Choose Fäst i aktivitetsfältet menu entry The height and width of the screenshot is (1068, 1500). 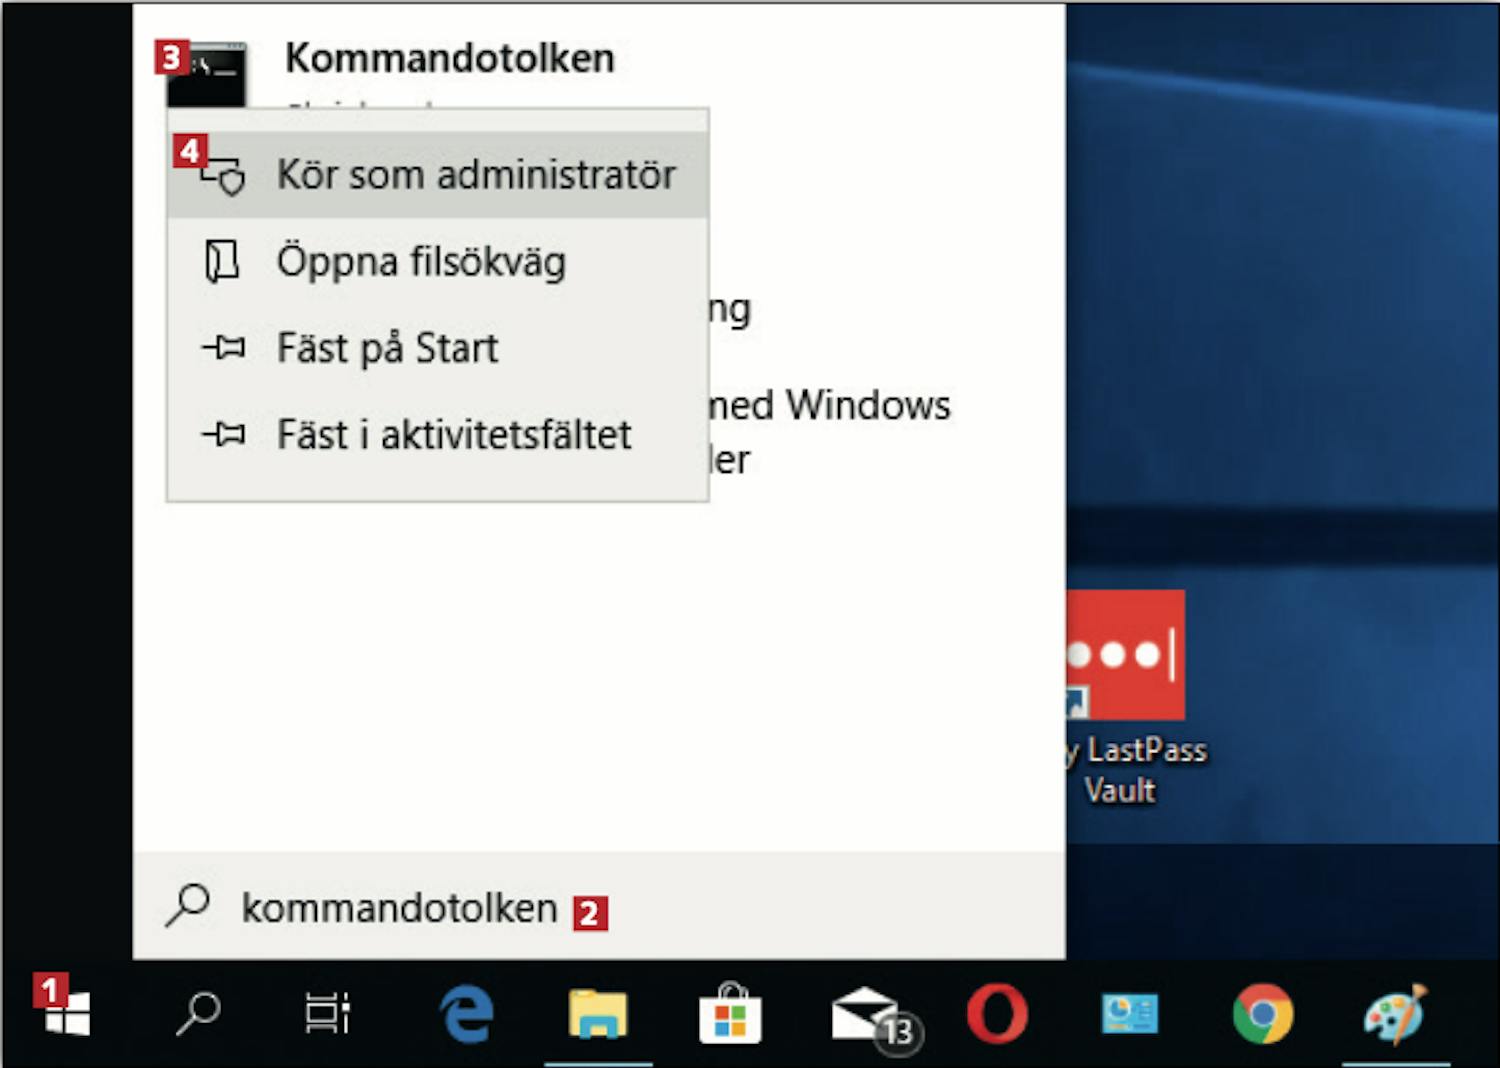click(438, 435)
